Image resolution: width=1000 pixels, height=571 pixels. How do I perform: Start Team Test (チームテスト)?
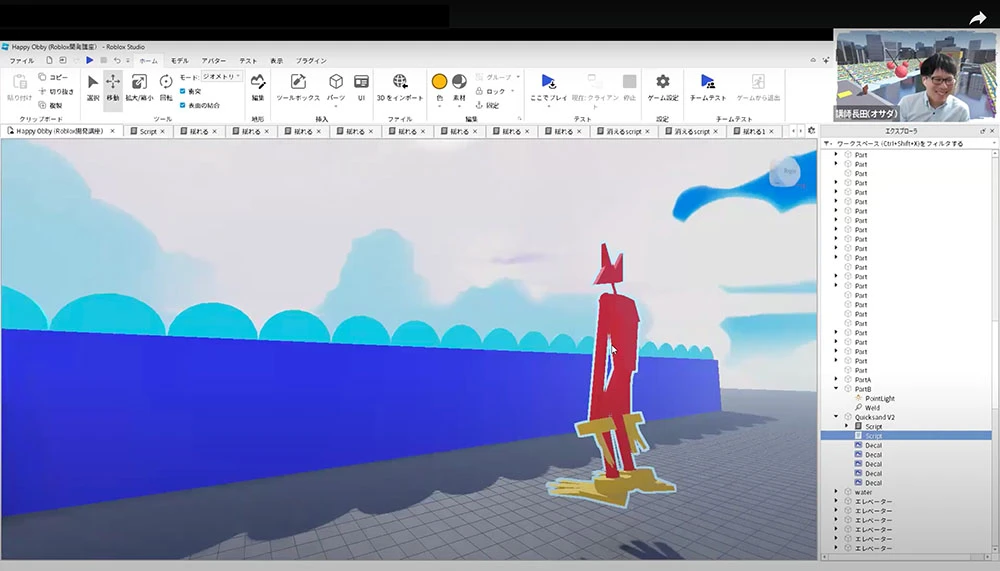pos(708,87)
